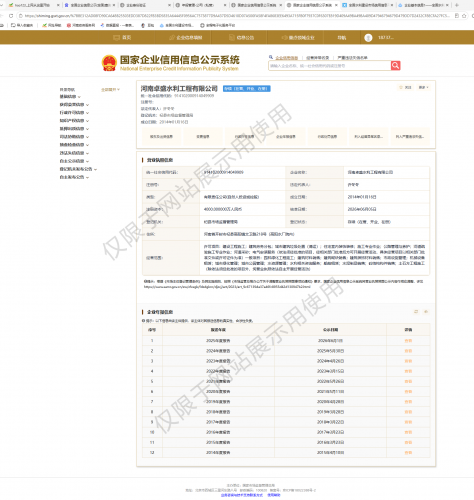Switch to the last browser tab
The height and width of the screenshot is (500, 474).
tap(423, 5)
